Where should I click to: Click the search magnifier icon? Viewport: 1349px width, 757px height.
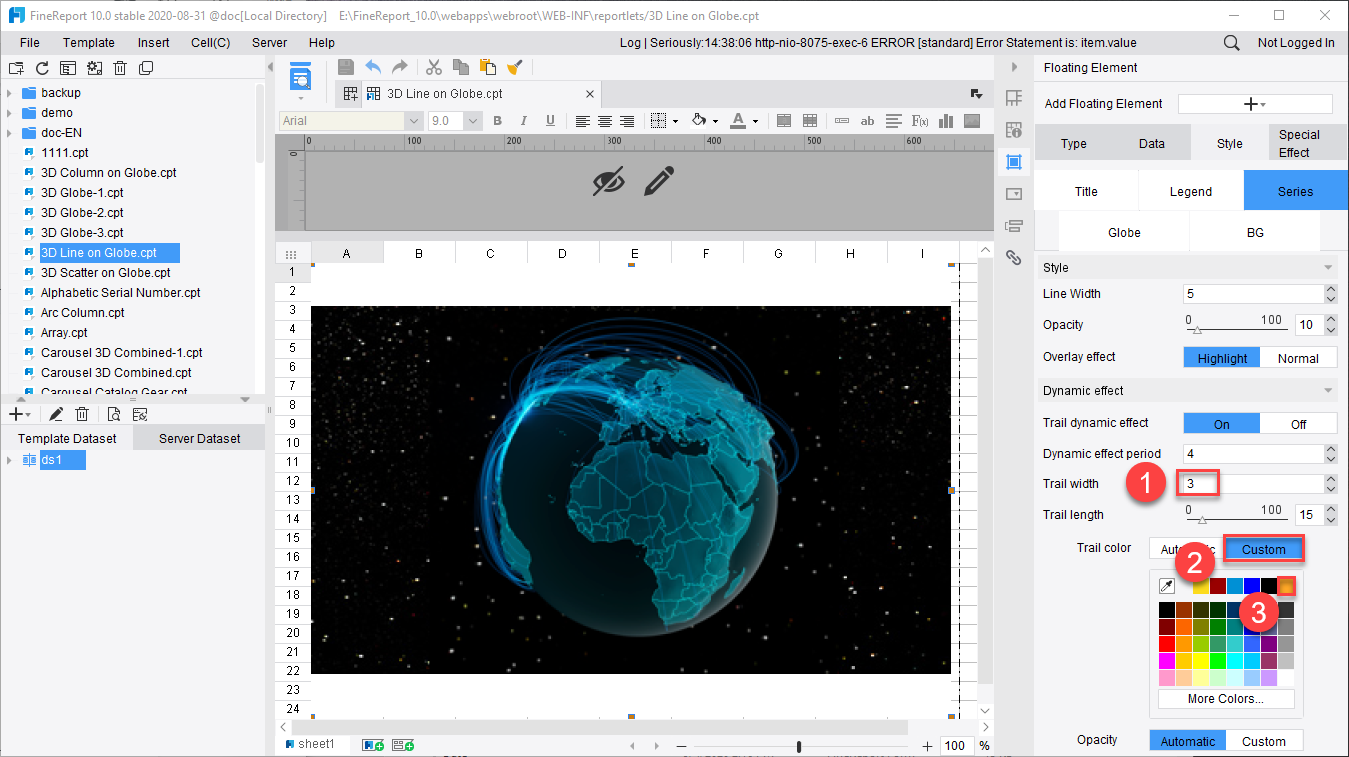(x=1231, y=43)
